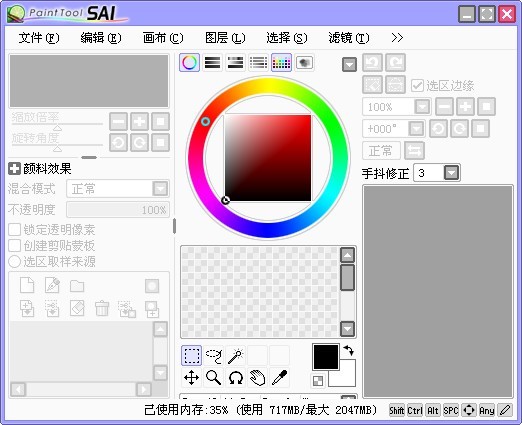
Task: Click the new linework layer icon
Action: (x=52, y=285)
